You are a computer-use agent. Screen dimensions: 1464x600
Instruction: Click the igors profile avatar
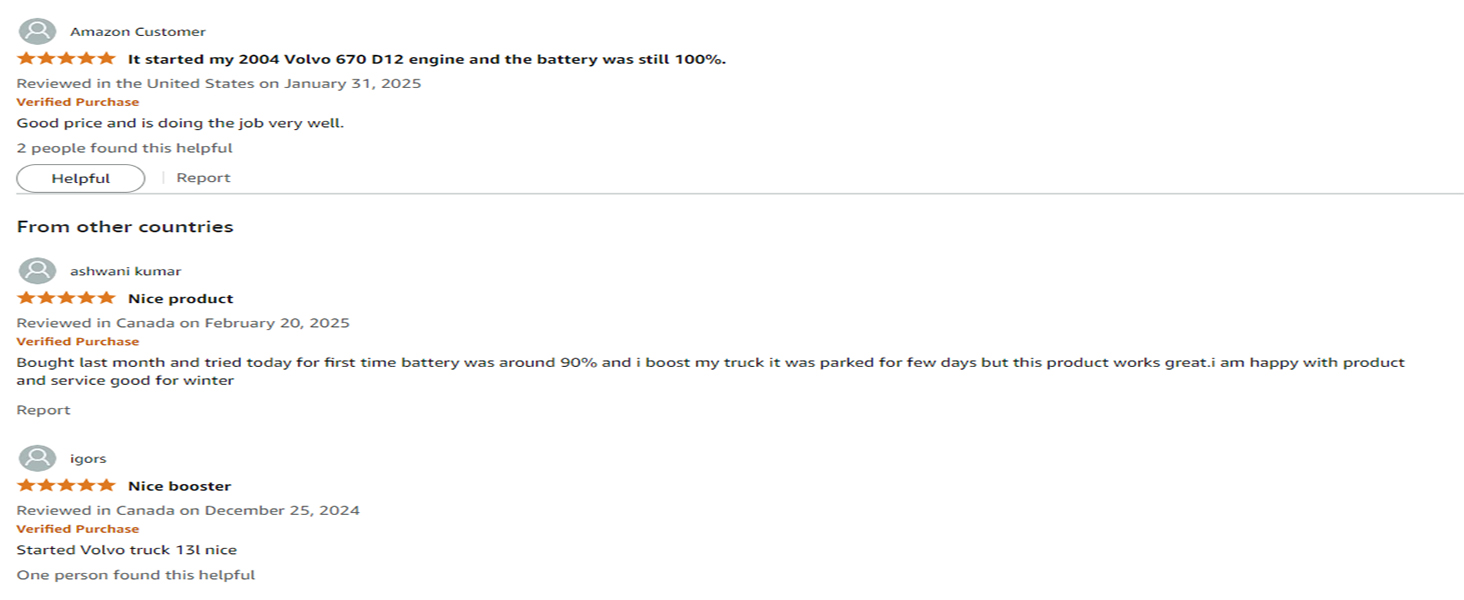pyautogui.click(x=38, y=458)
